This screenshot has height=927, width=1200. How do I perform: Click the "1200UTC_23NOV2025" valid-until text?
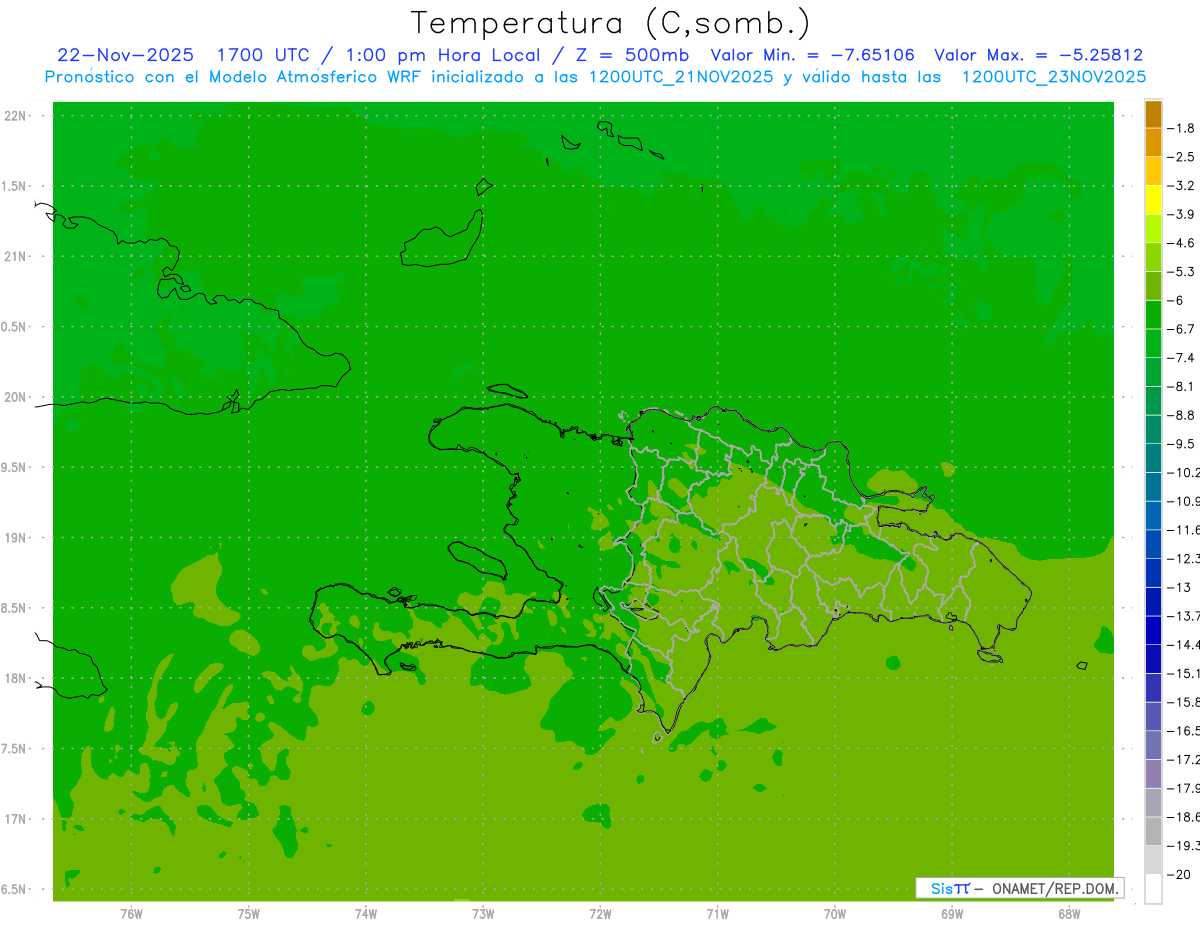pos(1054,76)
